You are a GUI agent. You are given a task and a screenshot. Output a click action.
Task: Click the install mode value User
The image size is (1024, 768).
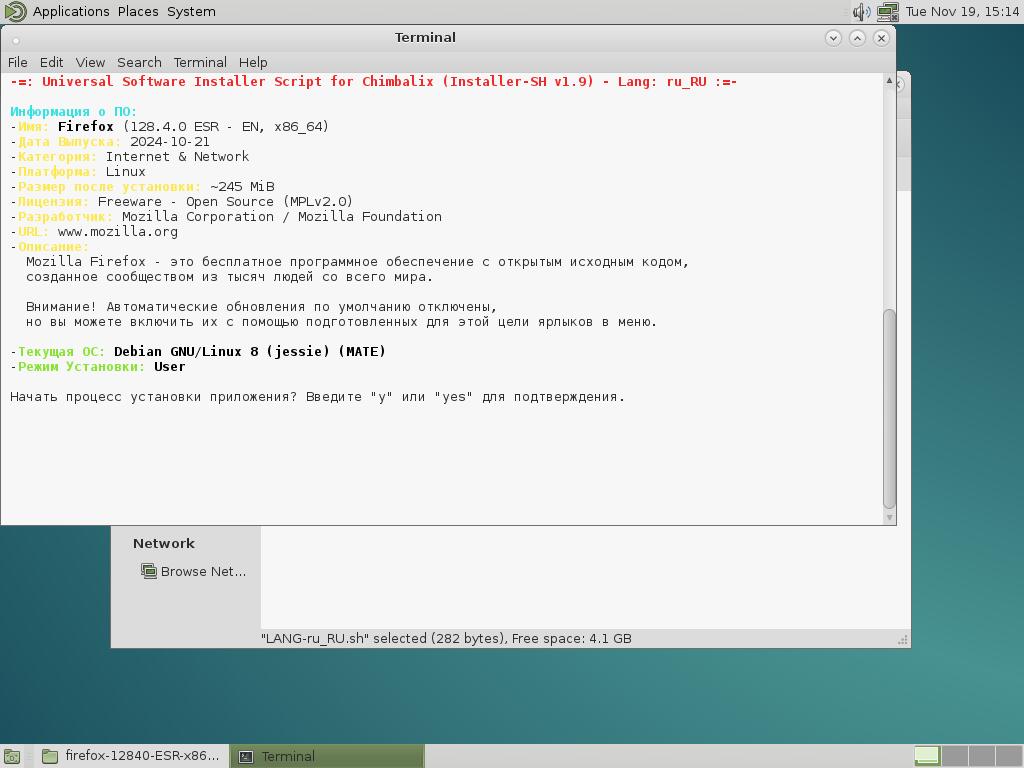[170, 367]
